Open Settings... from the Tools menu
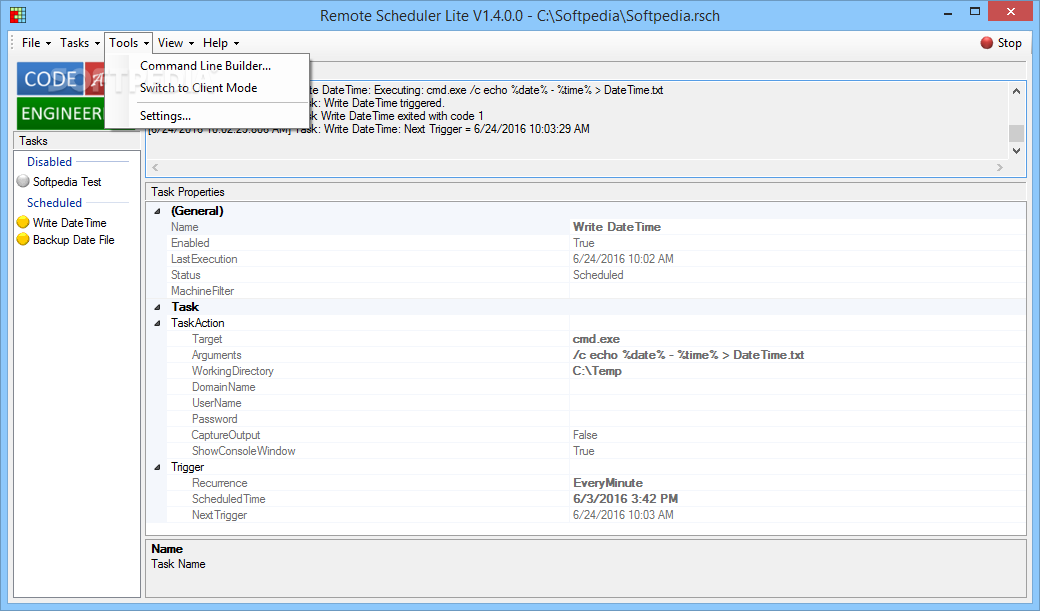The height and width of the screenshot is (611, 1040). [x=165, y=116]
